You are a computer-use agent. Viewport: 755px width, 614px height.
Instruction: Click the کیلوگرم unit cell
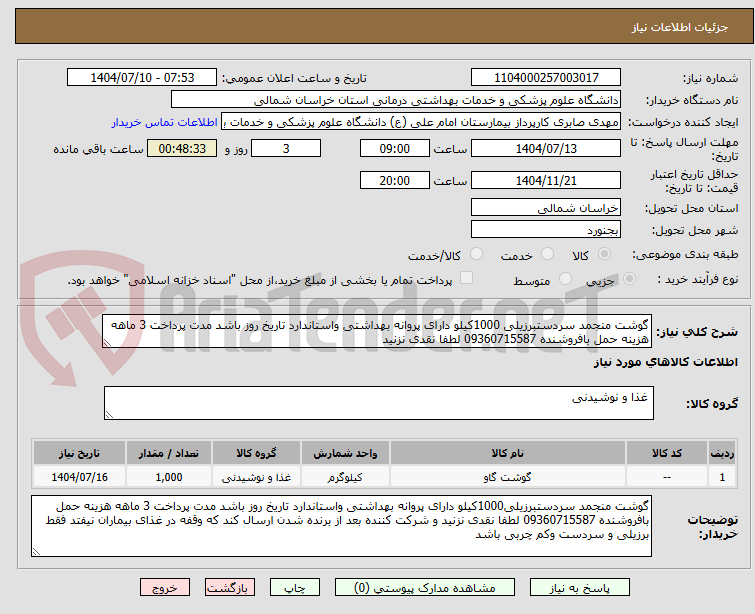[345, 477]
